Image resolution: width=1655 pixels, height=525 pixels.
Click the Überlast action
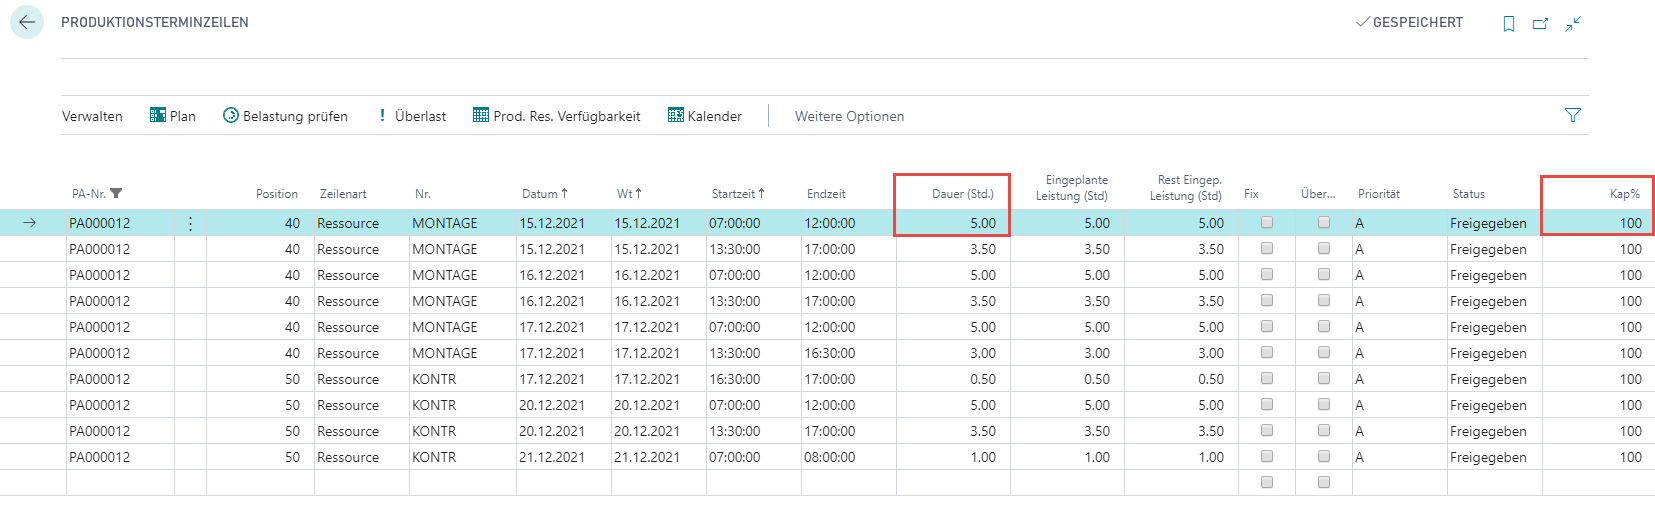[411, 116]
